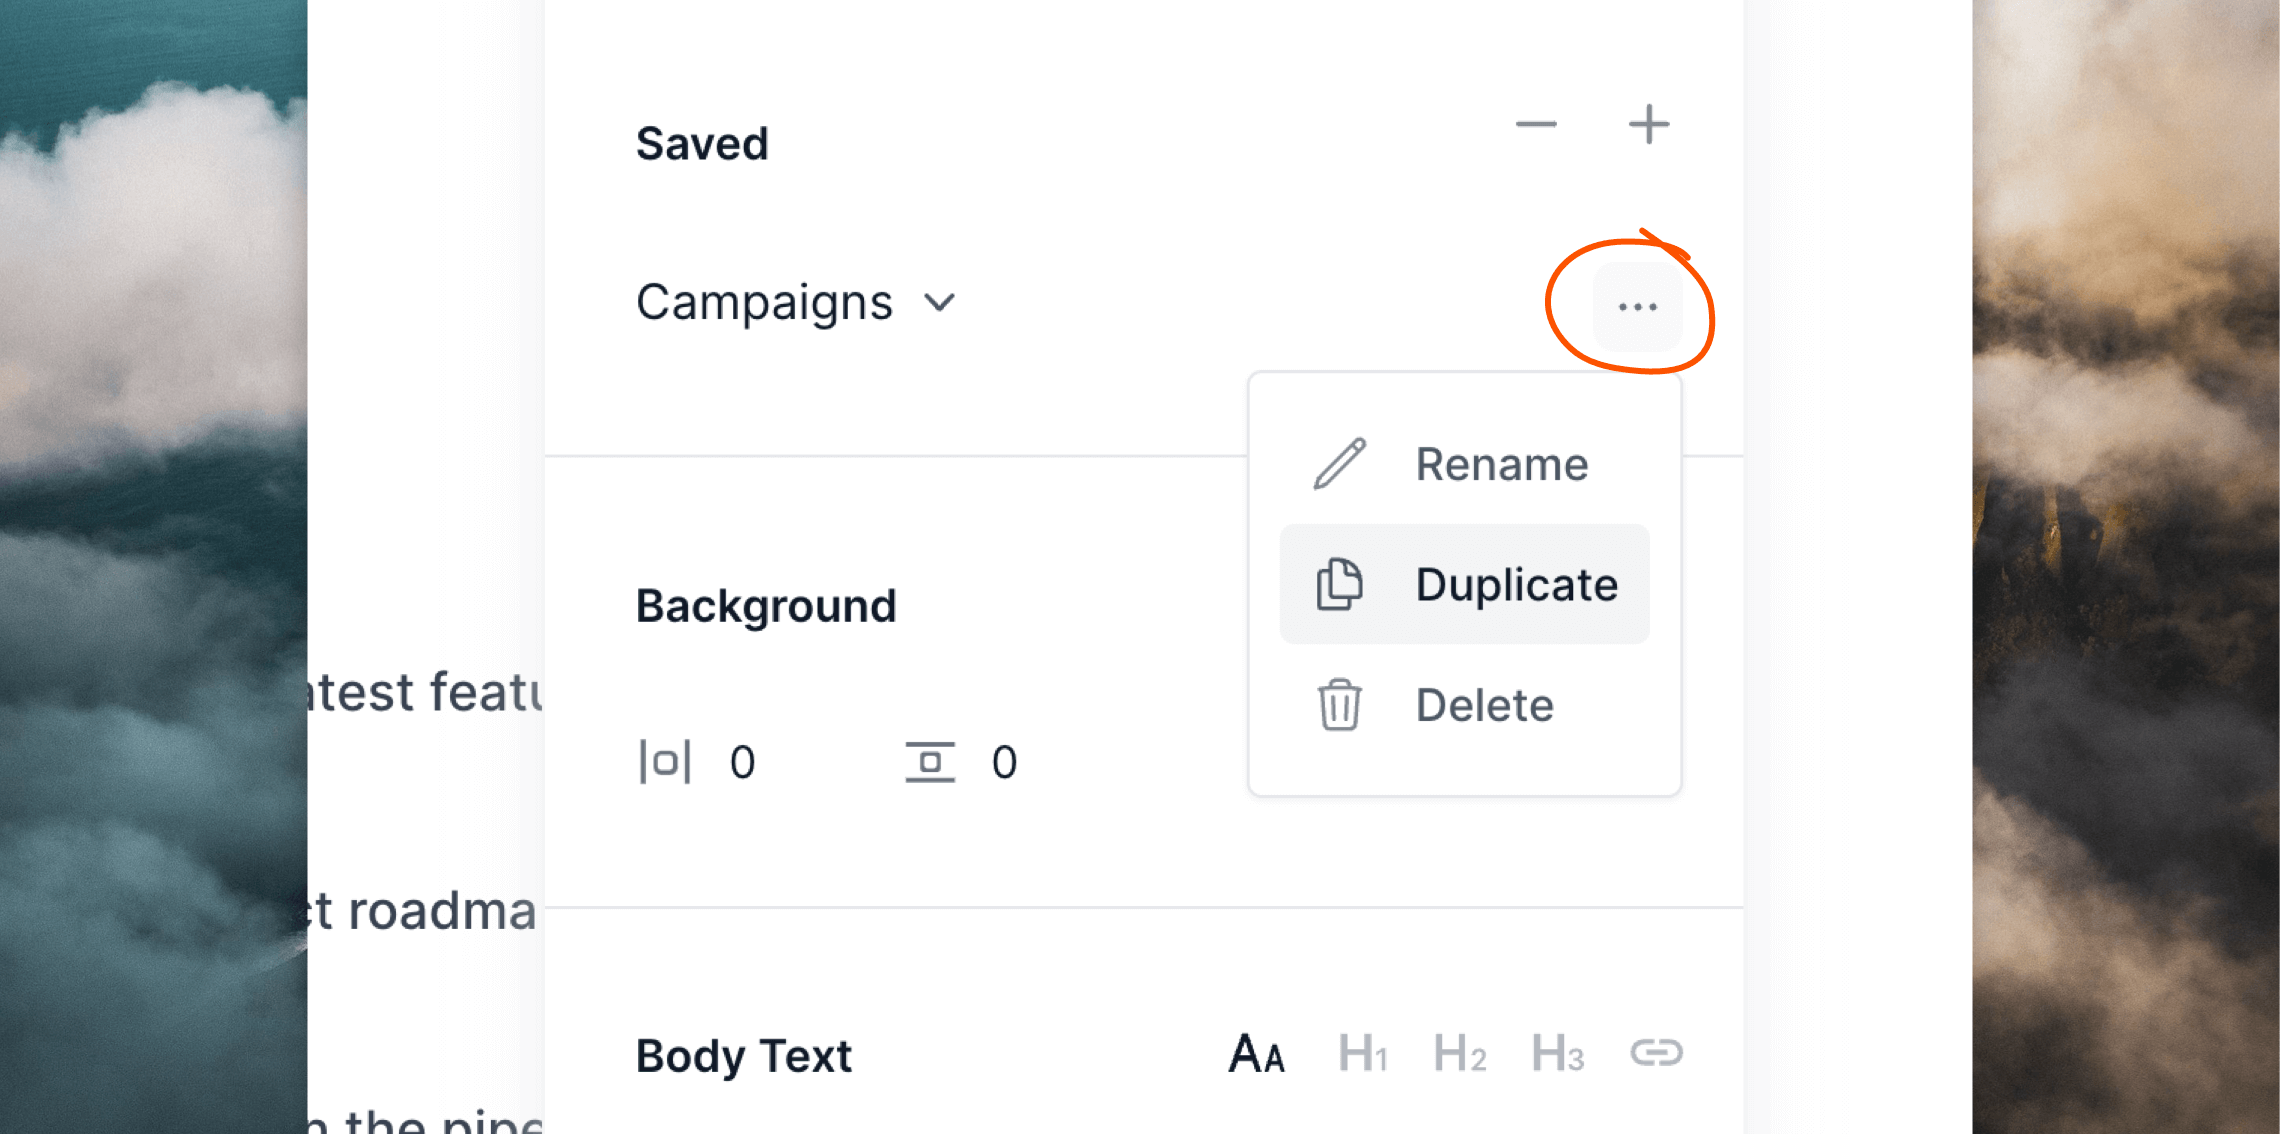
Task: Click the vertical padding value field
Action: point(1004,762)
